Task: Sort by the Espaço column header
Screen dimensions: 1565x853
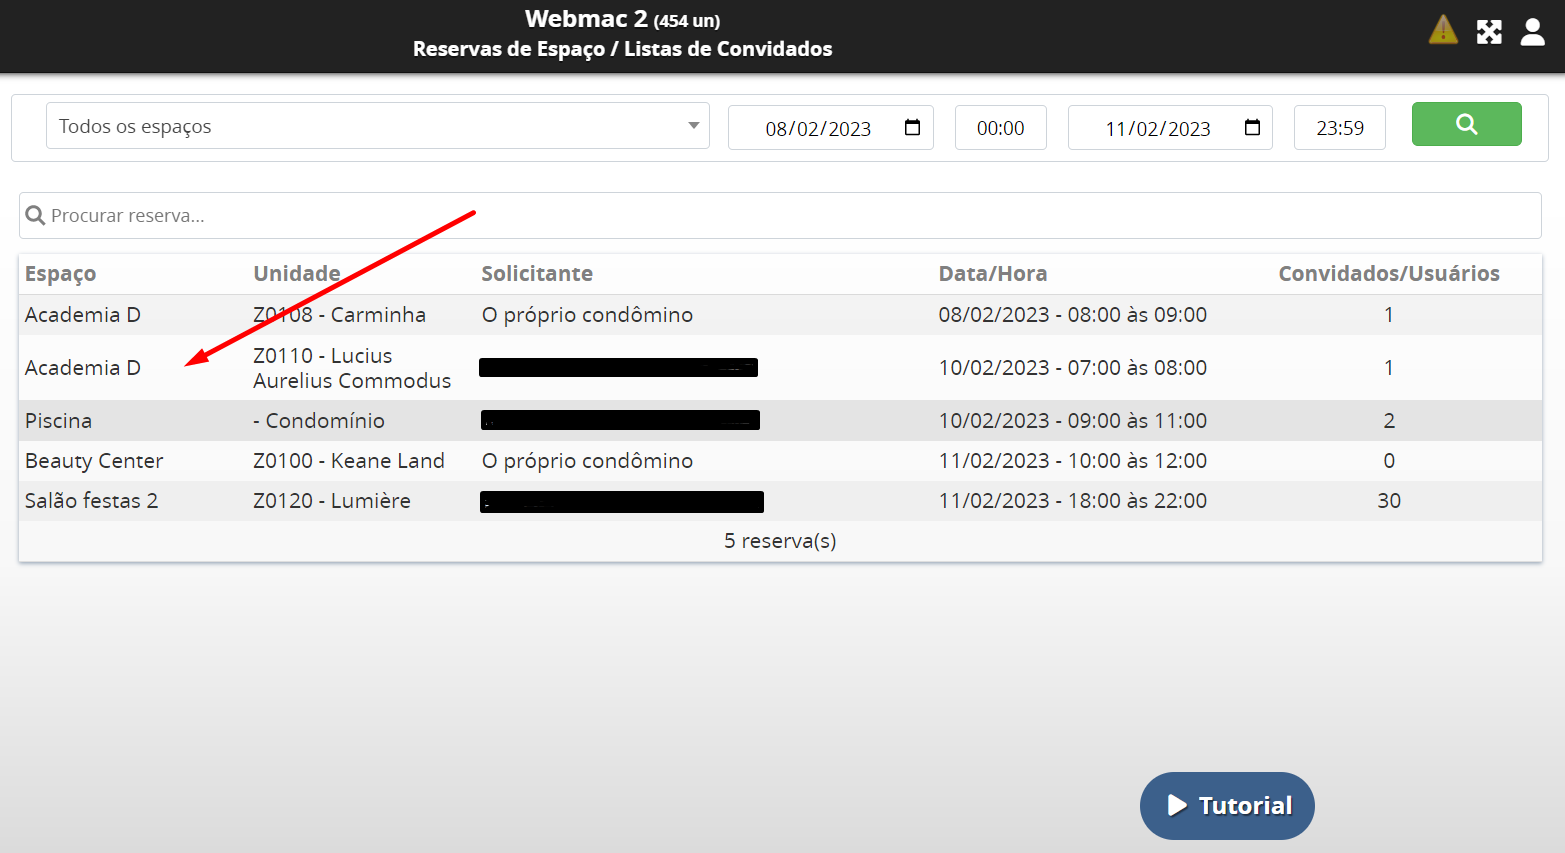Action: click(x=61, y=274)
